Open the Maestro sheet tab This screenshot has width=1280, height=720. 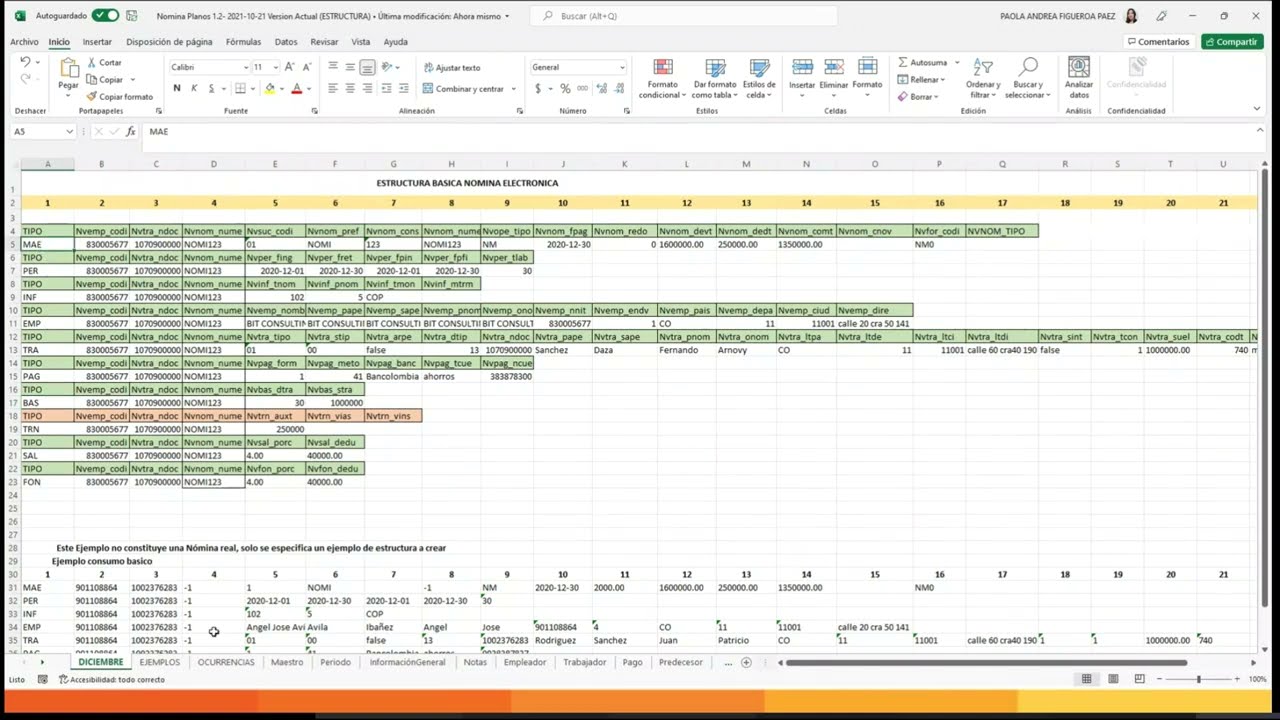coord(287,662)
